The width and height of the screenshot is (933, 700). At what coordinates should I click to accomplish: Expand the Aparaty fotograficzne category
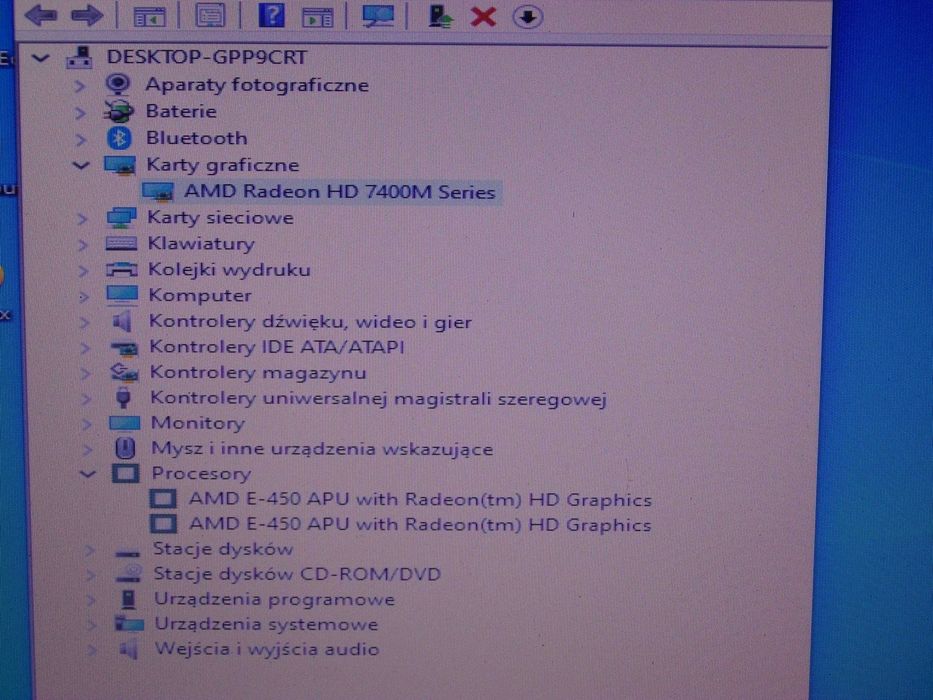(x=79, y=86)
